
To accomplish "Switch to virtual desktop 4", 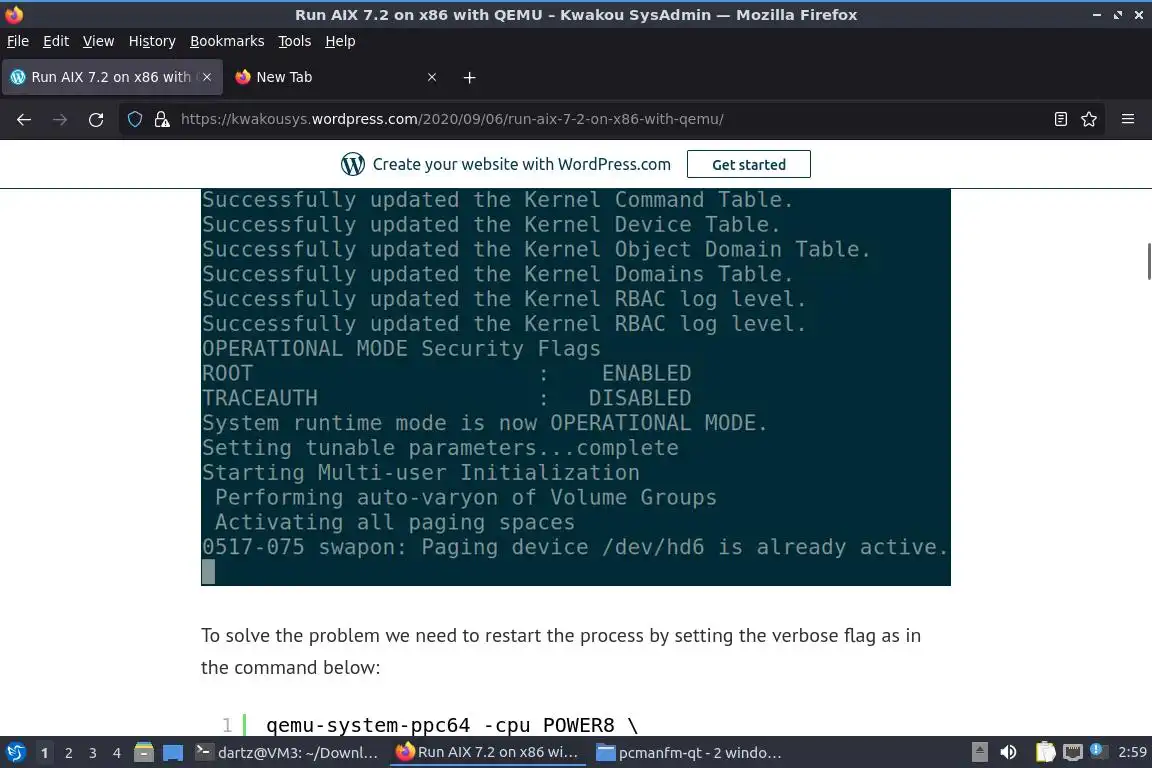I will (117, 753).
